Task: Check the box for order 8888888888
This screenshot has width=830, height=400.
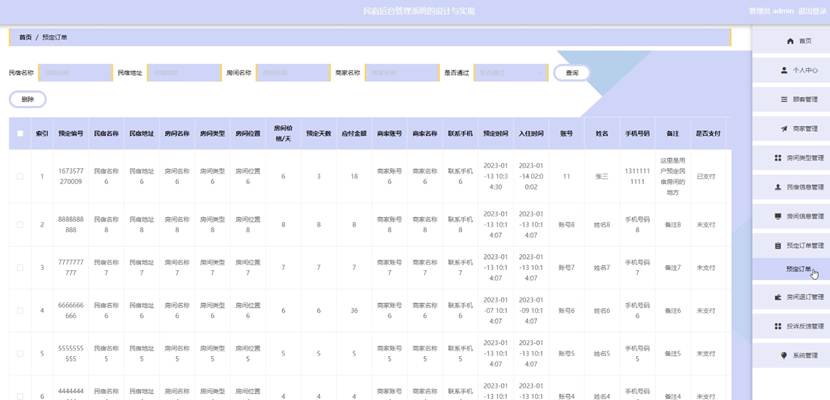Action: click(20, 224)
